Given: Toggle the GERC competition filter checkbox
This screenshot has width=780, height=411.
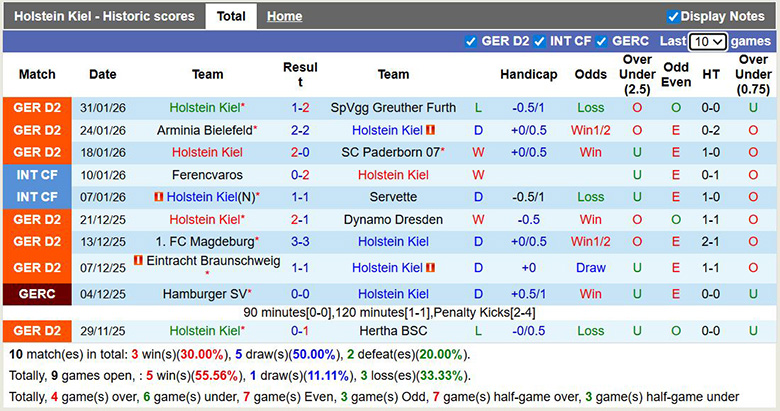Looking at the screenshot, I should pyautogui.click(x=602, y=42).
